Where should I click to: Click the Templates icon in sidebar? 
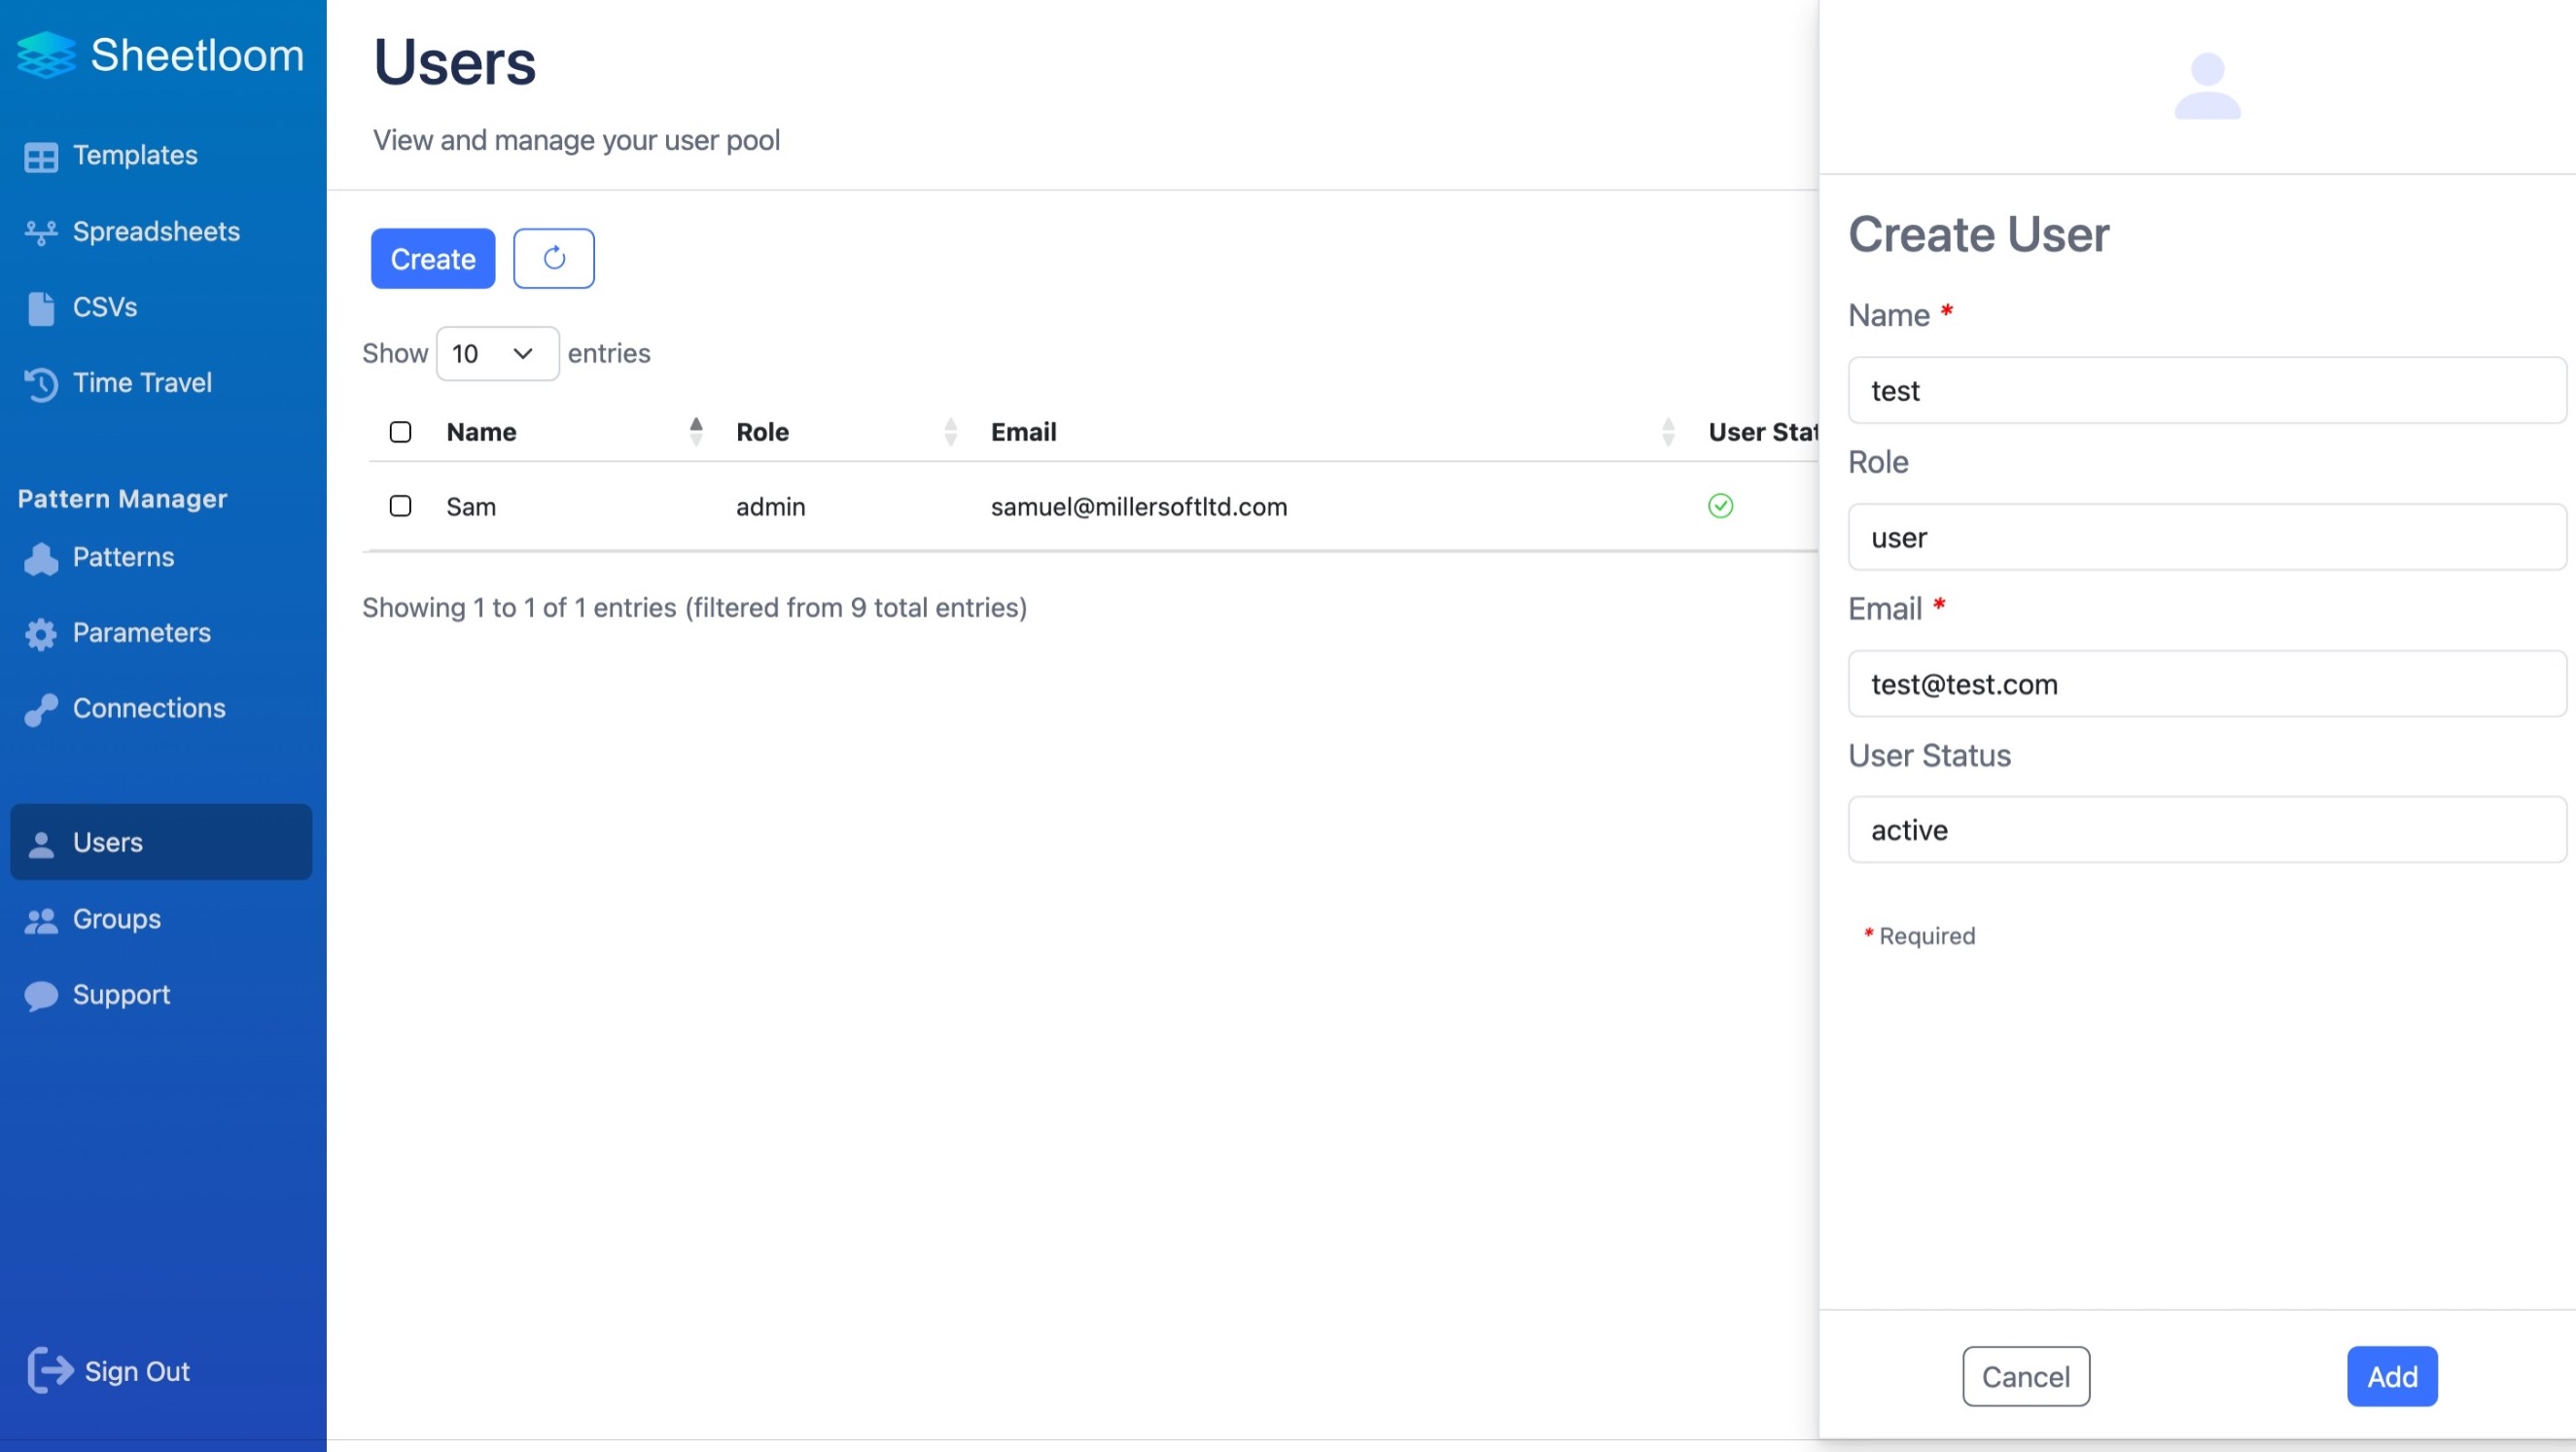[39, 156]
